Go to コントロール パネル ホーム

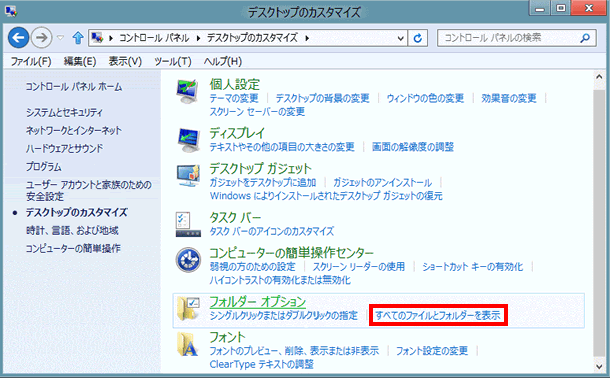click(74, 87)
